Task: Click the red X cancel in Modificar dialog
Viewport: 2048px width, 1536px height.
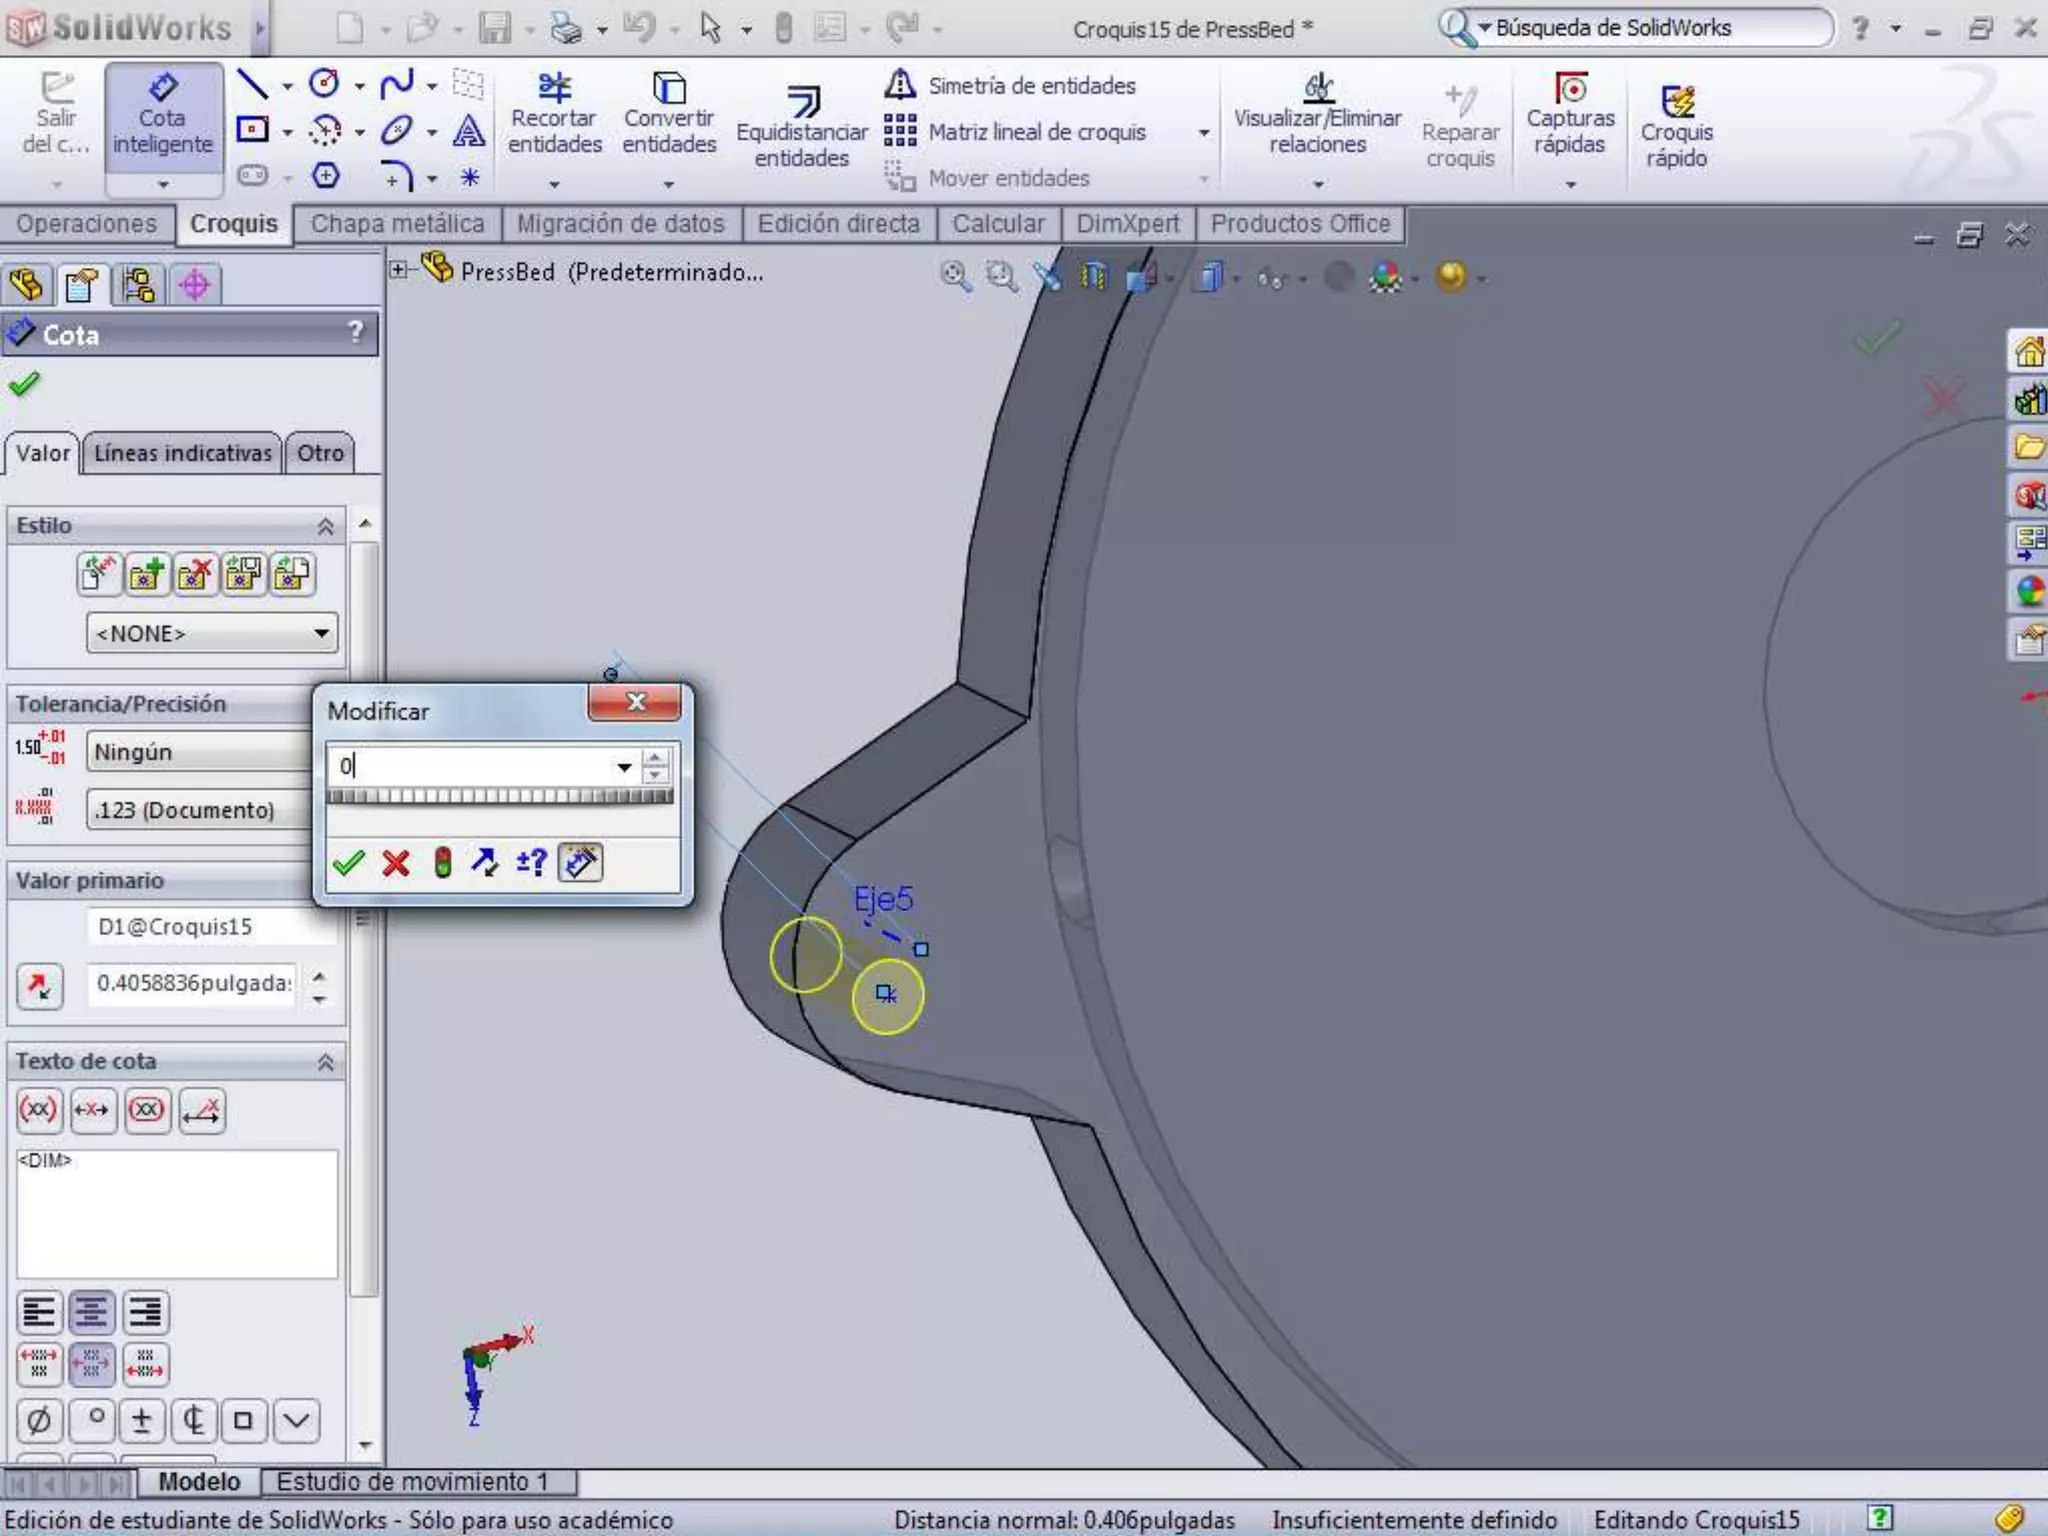Action: point(396,862)
